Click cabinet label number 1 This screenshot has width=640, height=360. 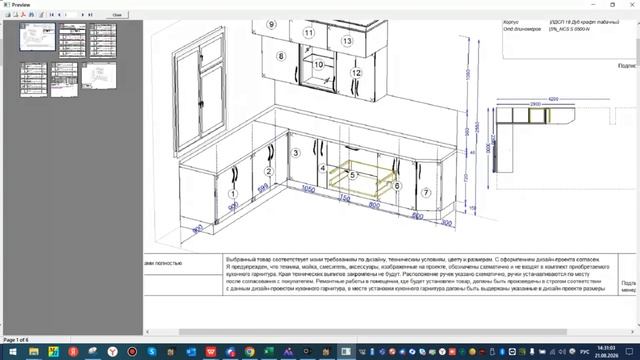[233, 194]
